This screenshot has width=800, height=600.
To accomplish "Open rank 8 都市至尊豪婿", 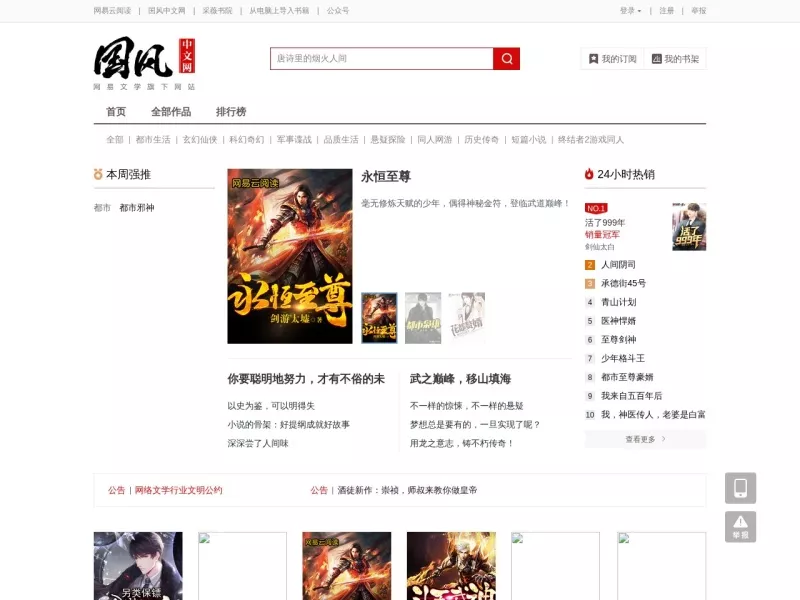I will 627,377.
